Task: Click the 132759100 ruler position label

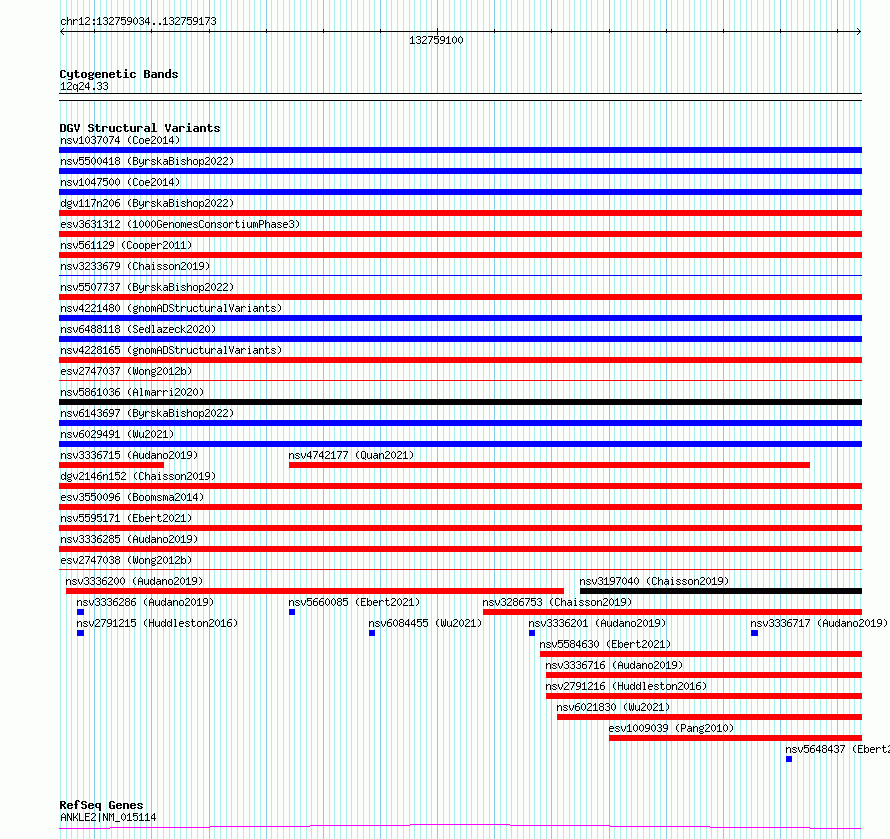Action: (x=436, y=40)
